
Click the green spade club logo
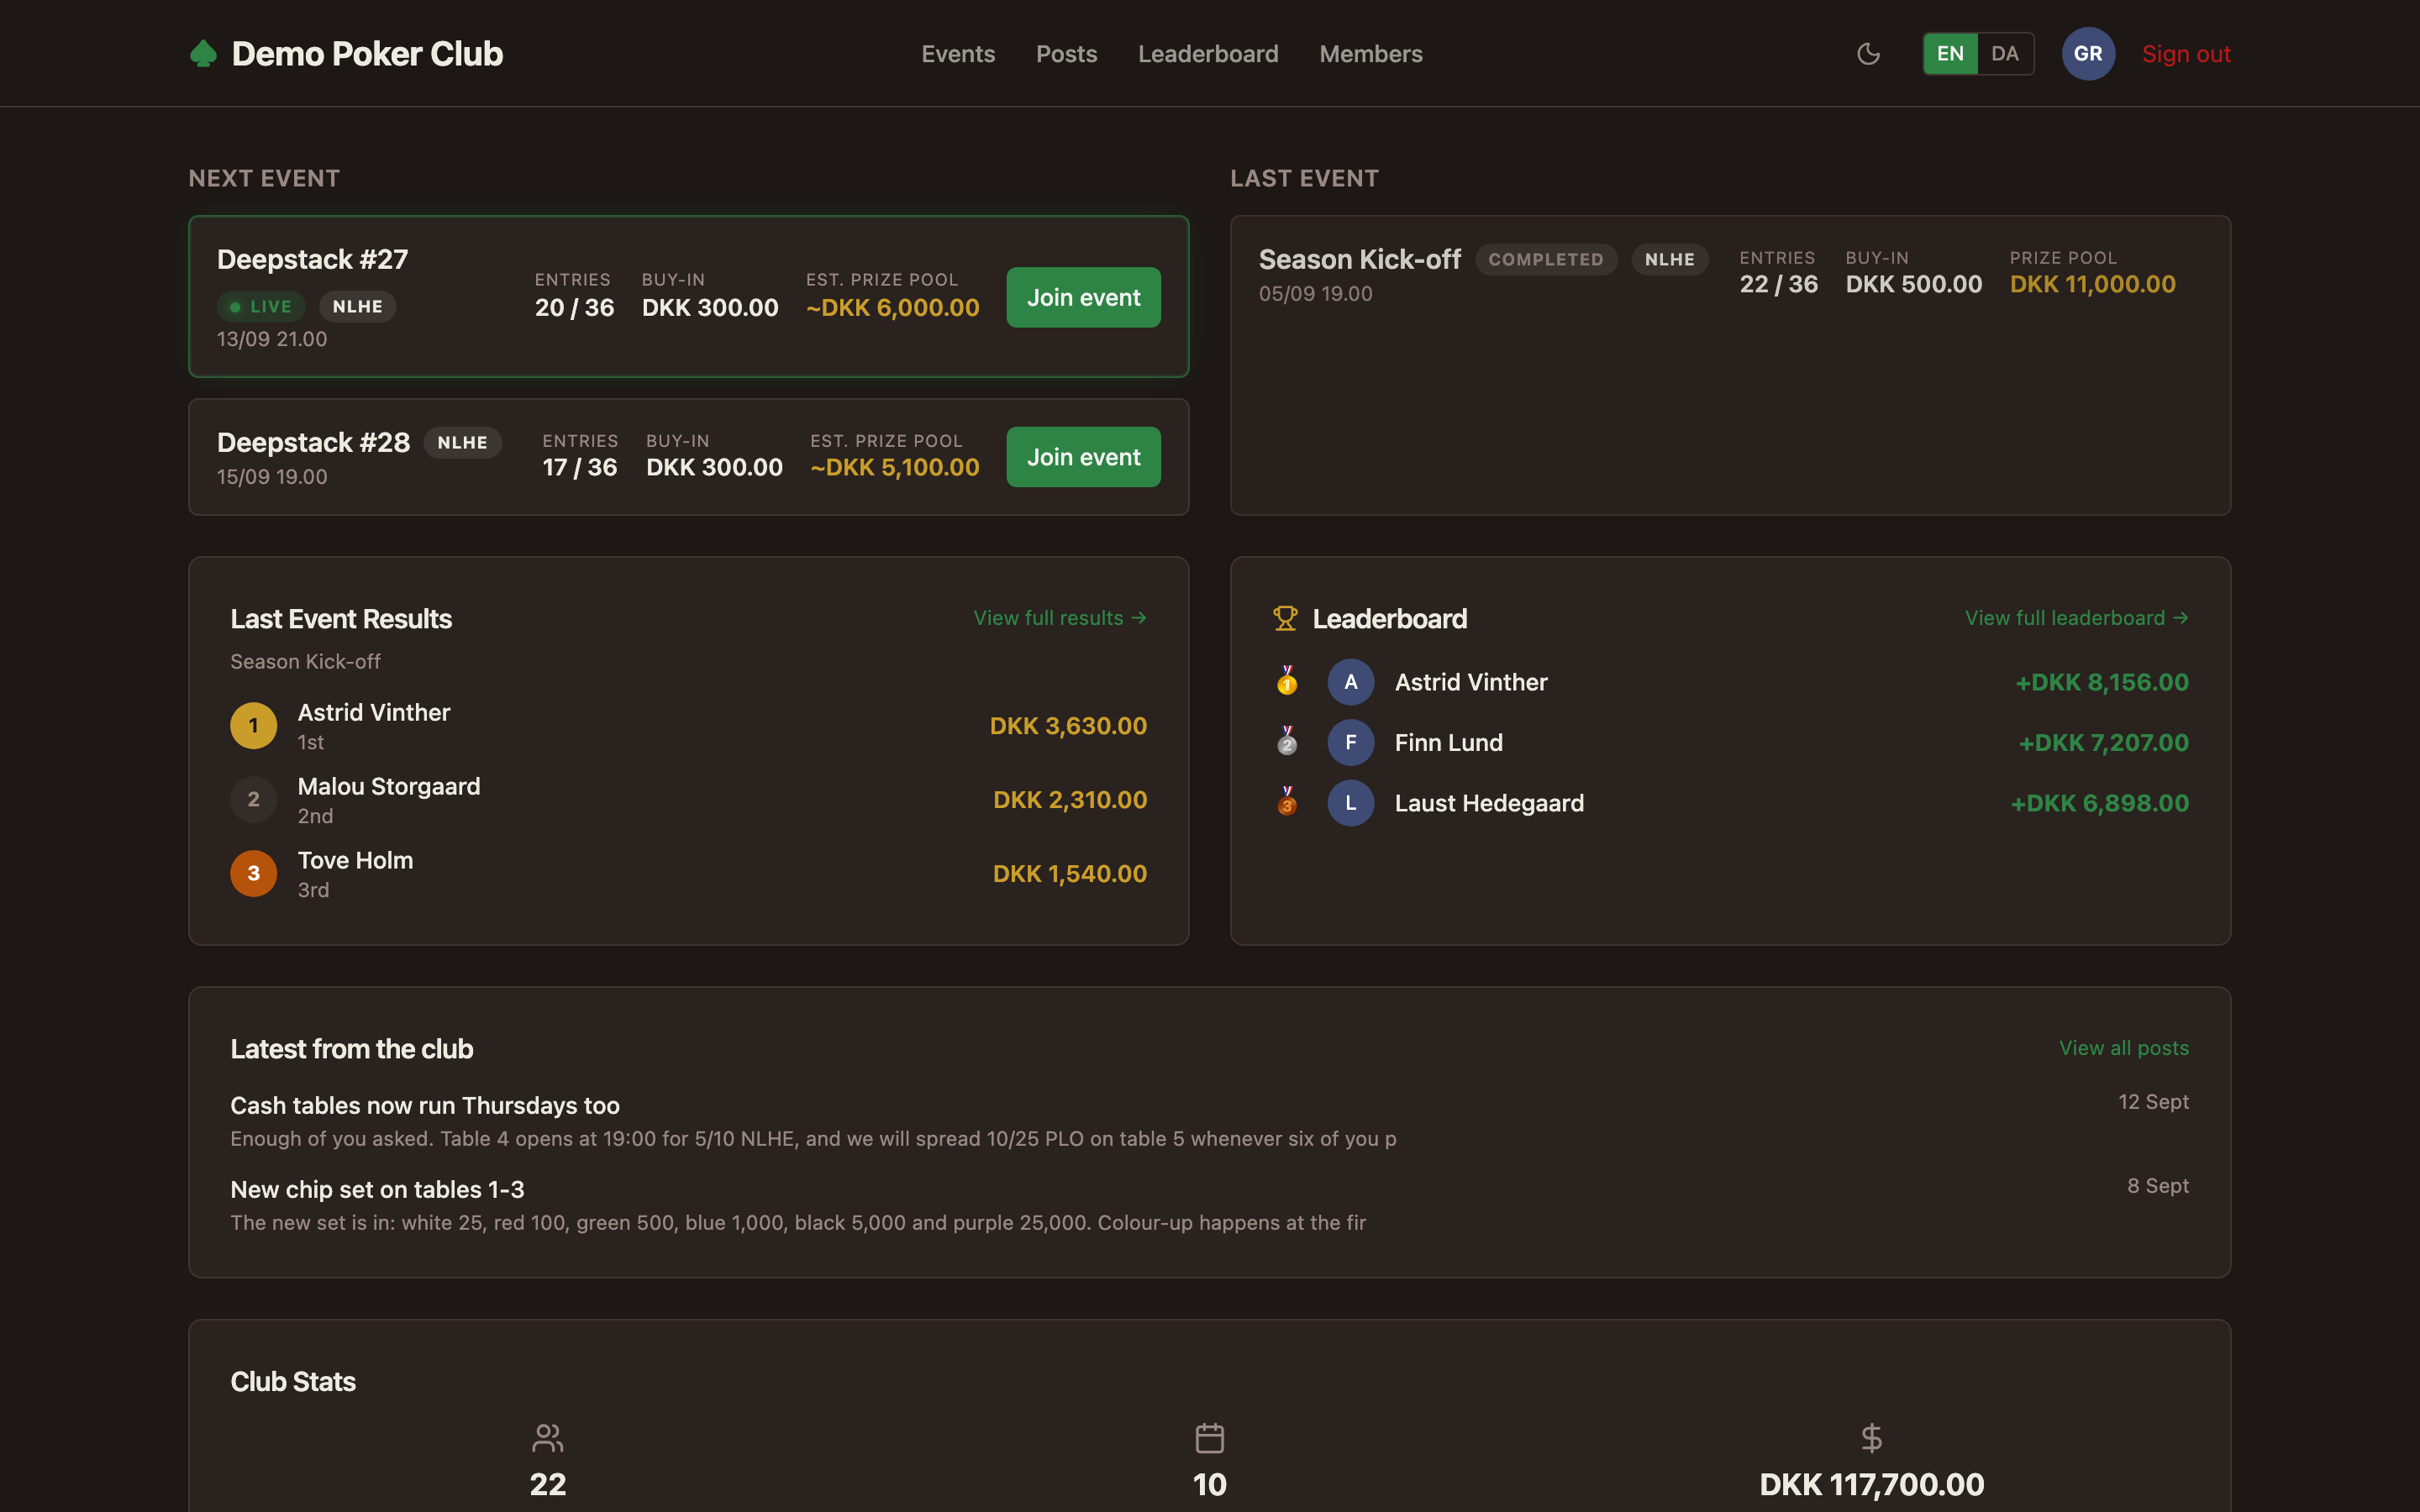pyautogui.click(x=203, y=54)
